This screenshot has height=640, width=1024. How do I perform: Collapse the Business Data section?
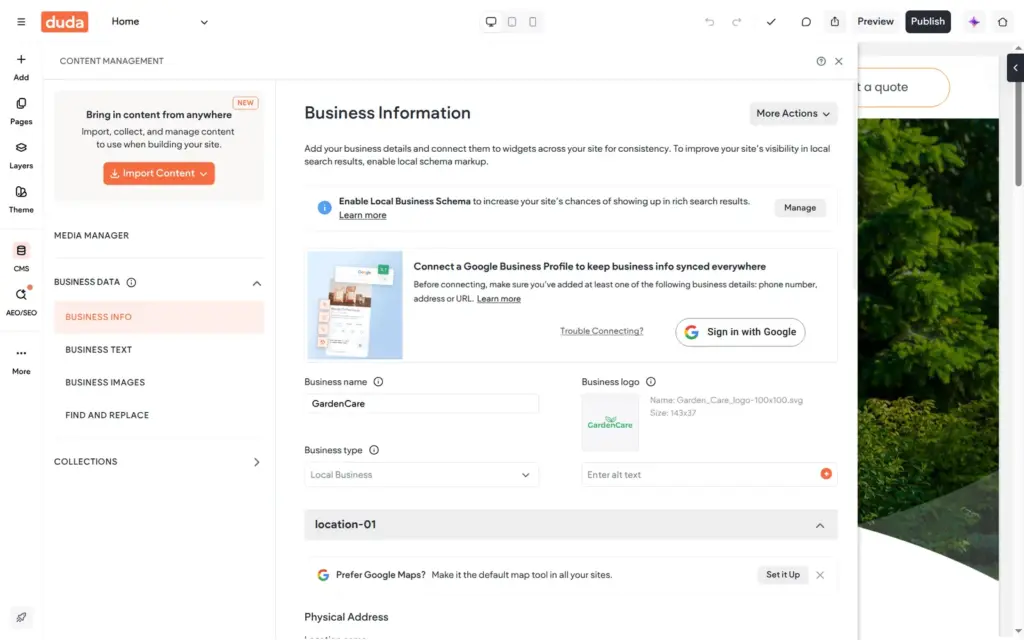[257, 283]
